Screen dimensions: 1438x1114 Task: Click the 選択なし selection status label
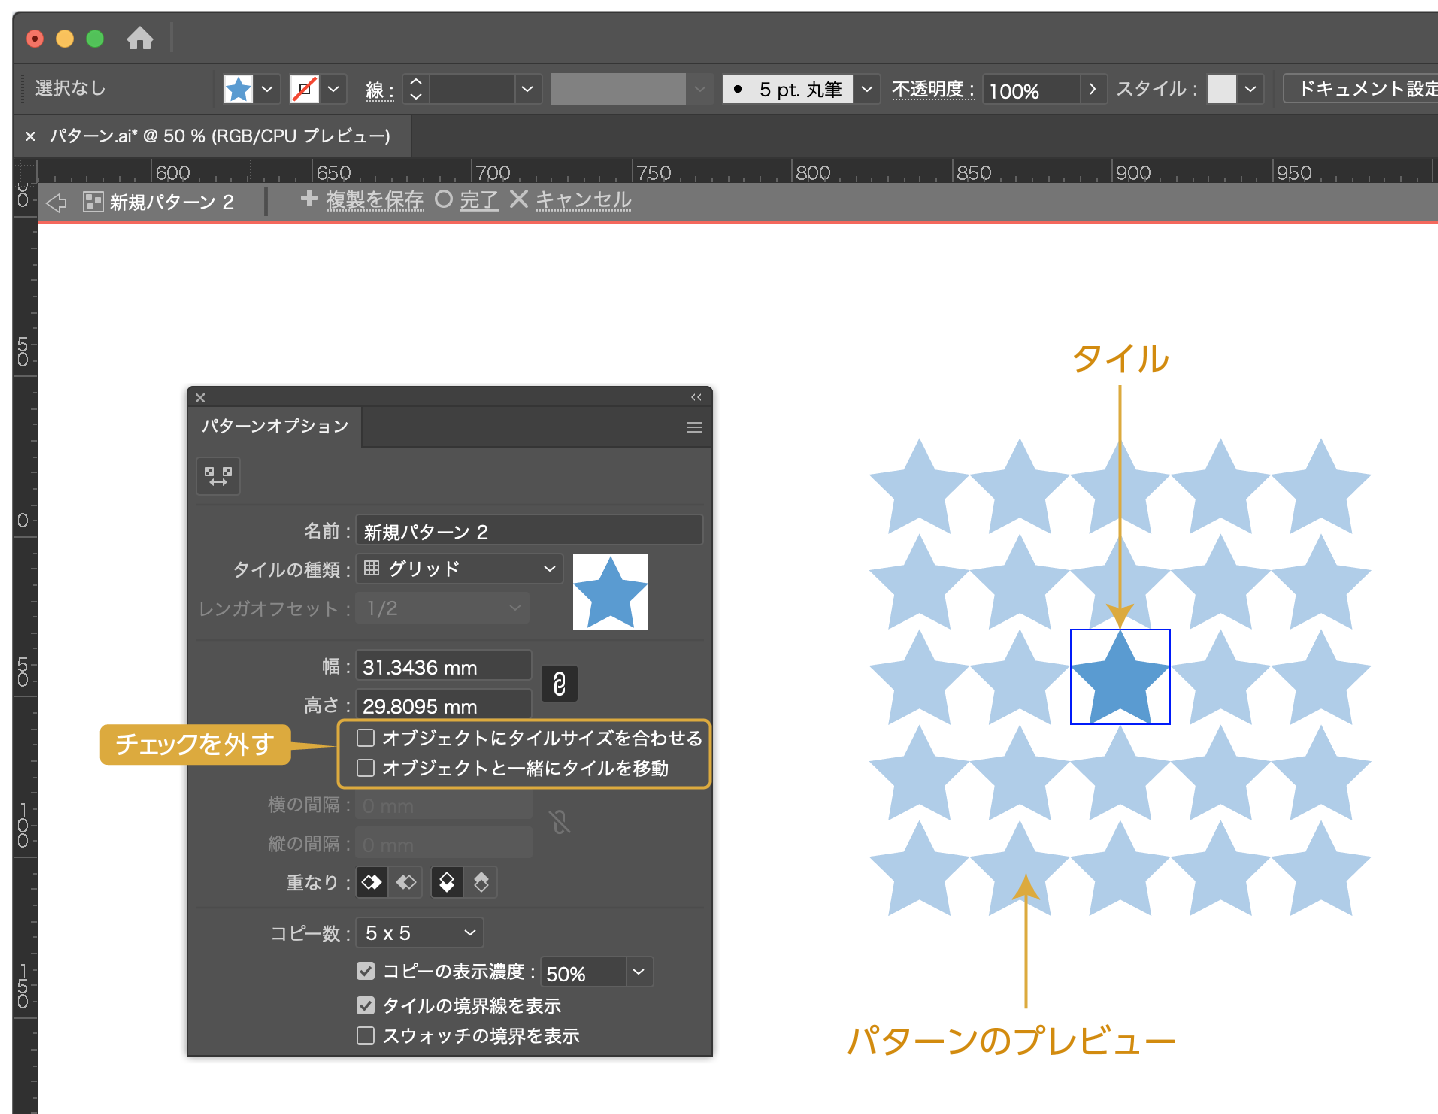(x=70, y=88)
